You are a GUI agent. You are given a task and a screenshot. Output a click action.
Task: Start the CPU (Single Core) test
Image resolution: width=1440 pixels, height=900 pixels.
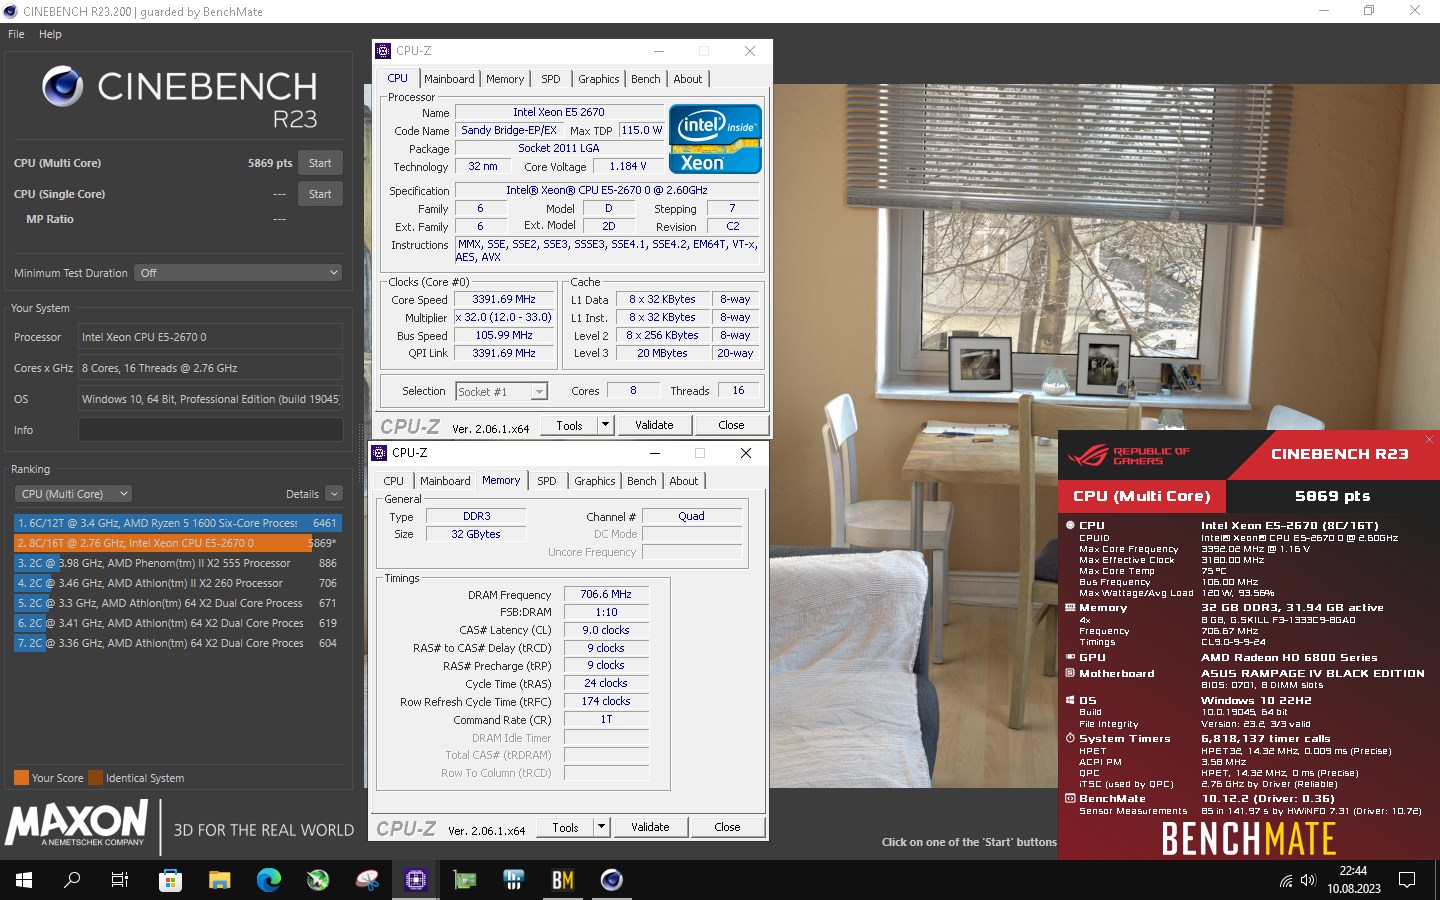320,194
